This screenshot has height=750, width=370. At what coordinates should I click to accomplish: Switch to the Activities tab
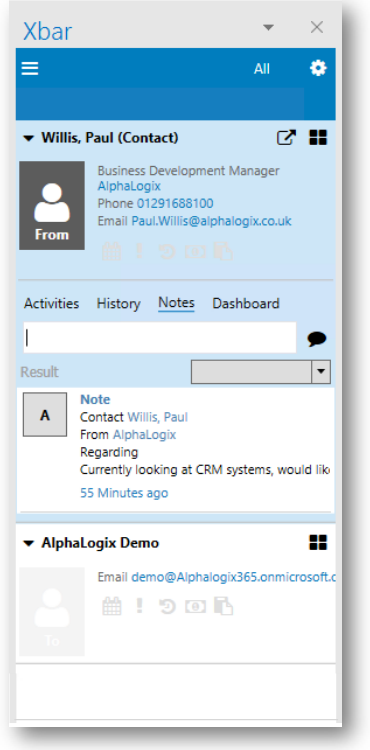(52, 304)
